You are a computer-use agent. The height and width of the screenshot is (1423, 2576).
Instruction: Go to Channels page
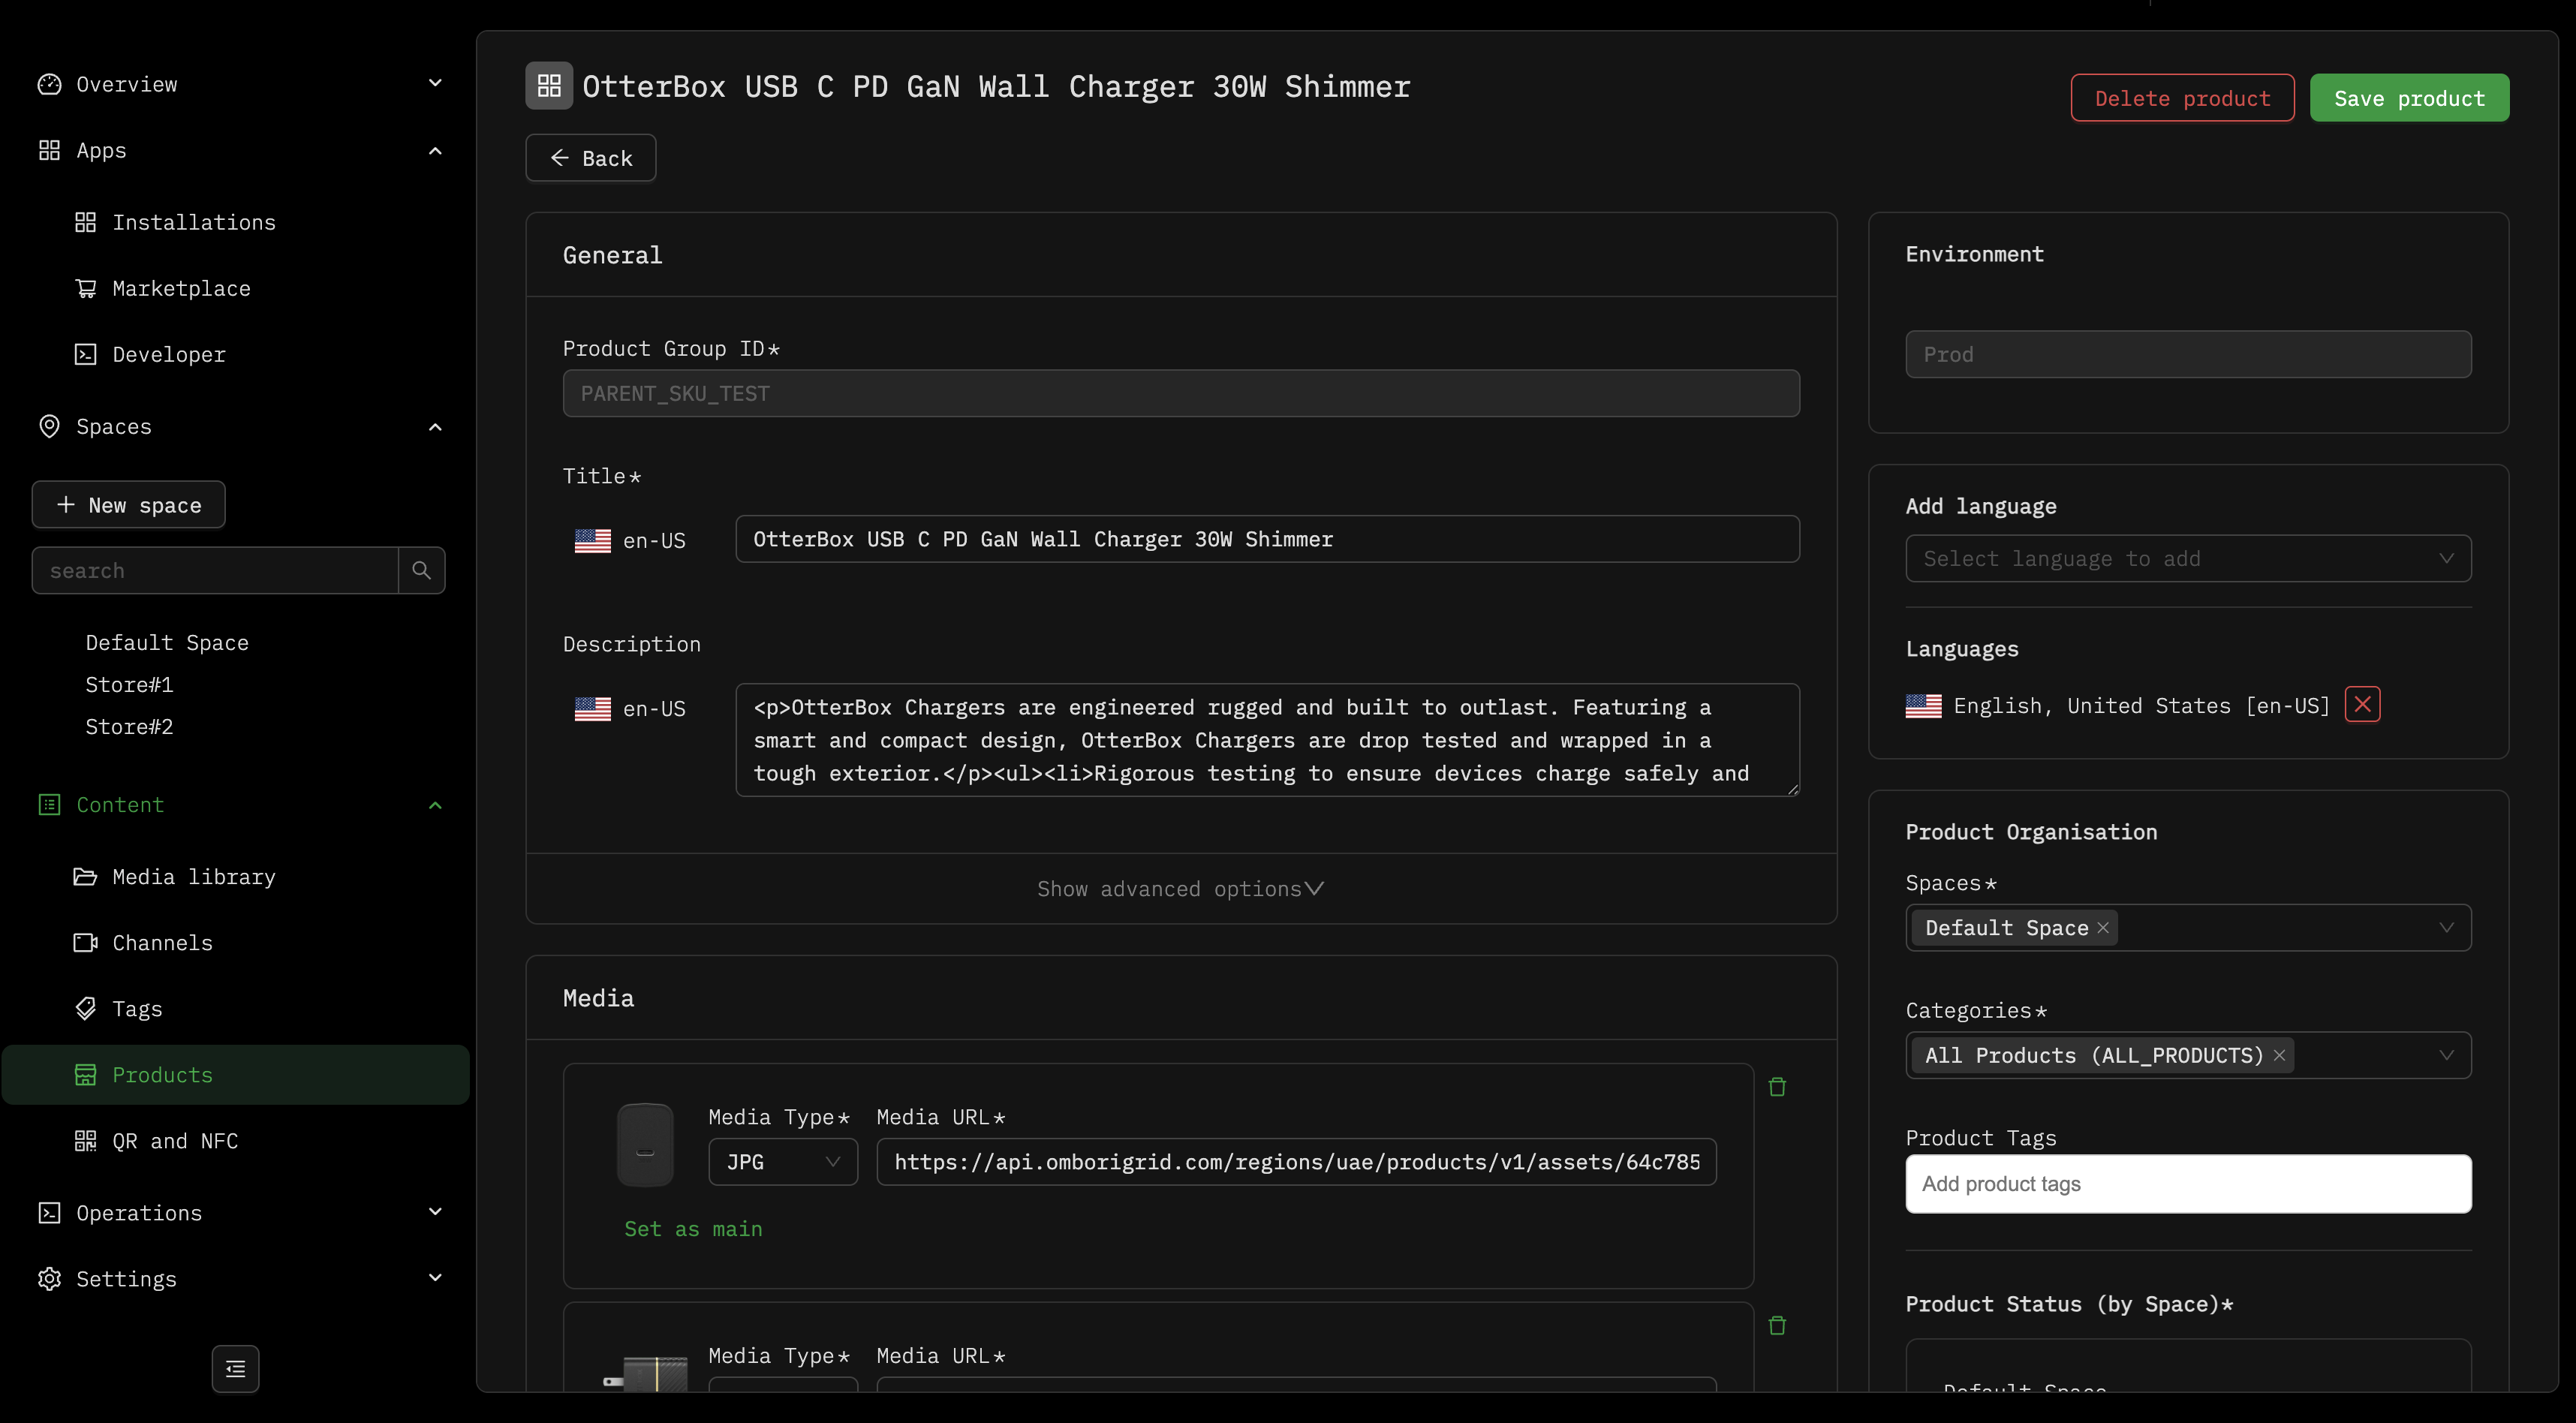(x=162, y=942)
